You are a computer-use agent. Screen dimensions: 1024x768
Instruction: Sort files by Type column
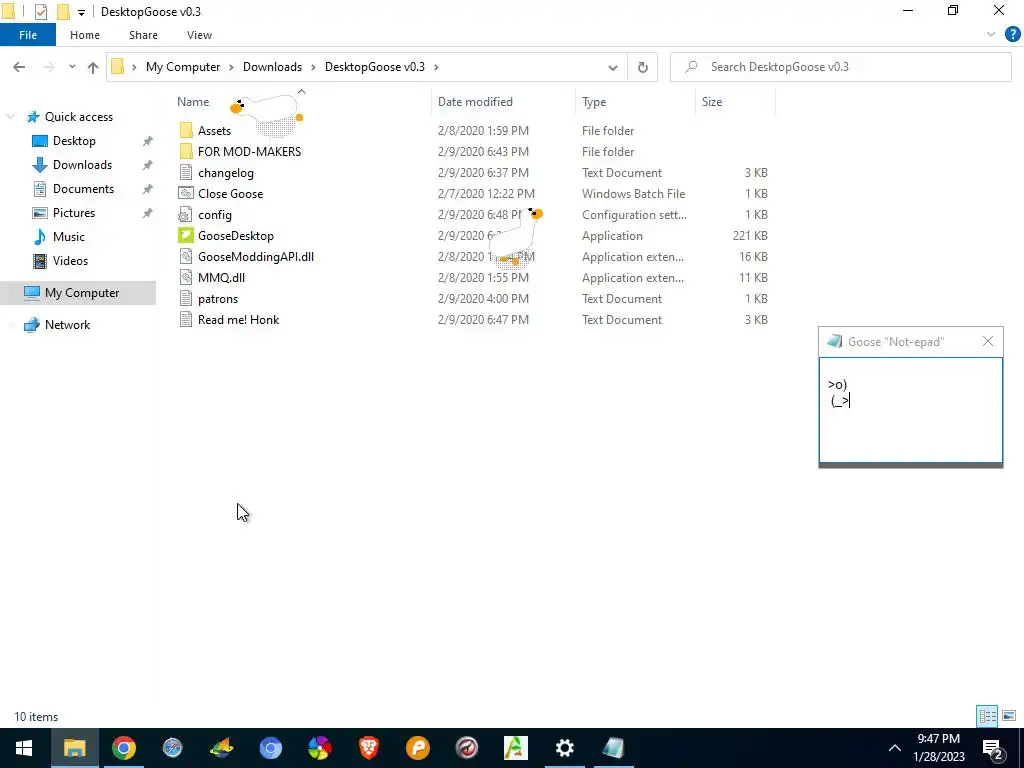click(594, 102)
